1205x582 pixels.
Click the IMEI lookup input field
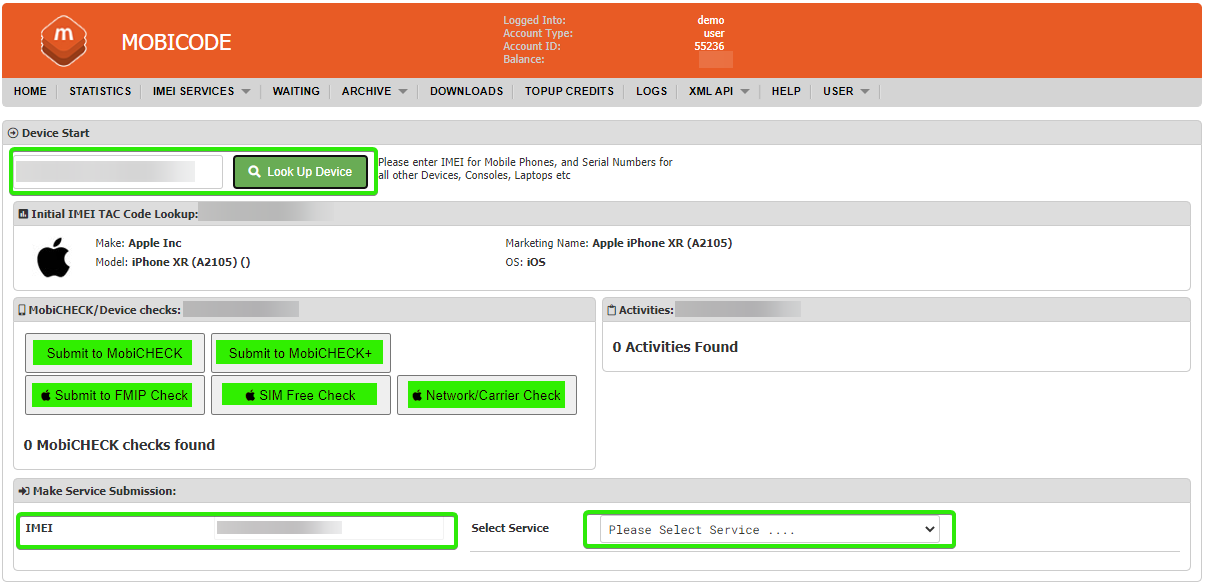(x=119, y=172)
